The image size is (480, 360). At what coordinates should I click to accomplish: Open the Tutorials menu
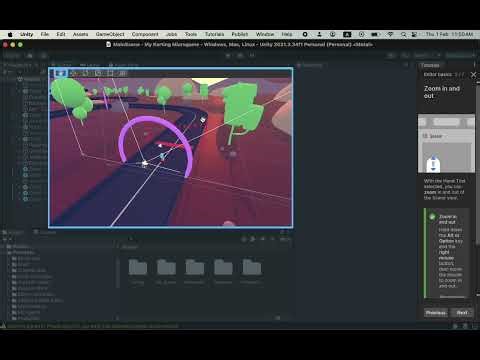[x=214, y=34]
